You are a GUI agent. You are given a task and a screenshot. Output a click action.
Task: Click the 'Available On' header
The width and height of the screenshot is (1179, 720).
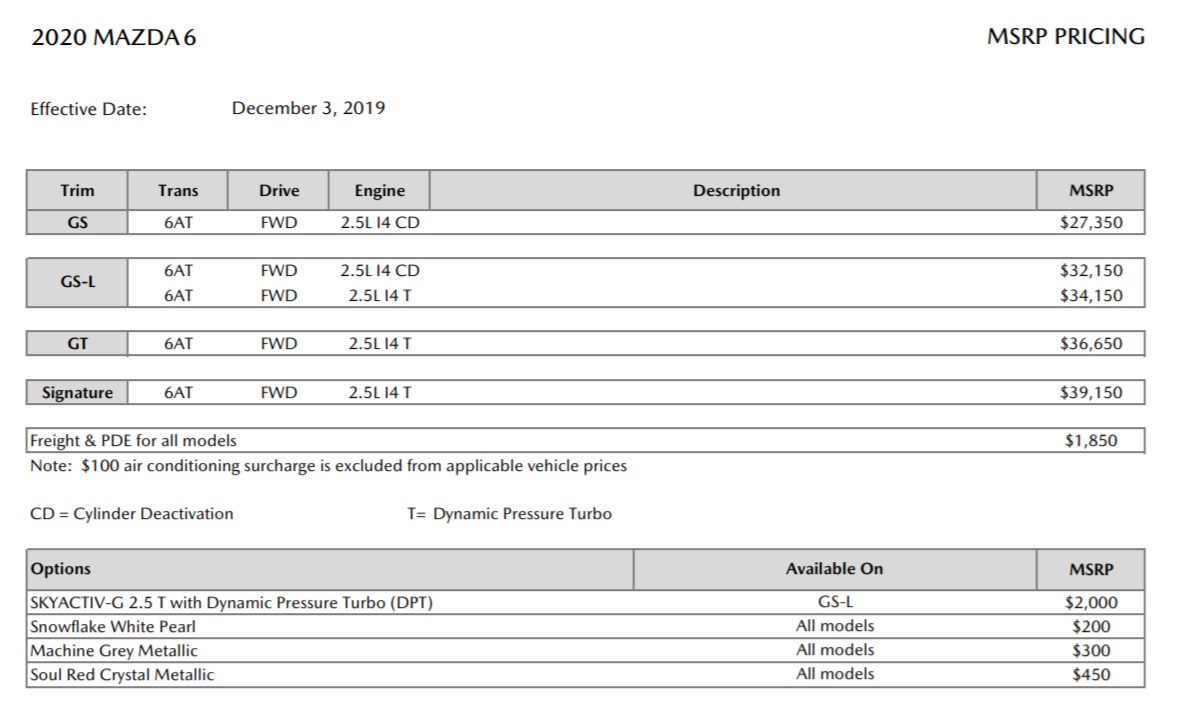(835, 569)
